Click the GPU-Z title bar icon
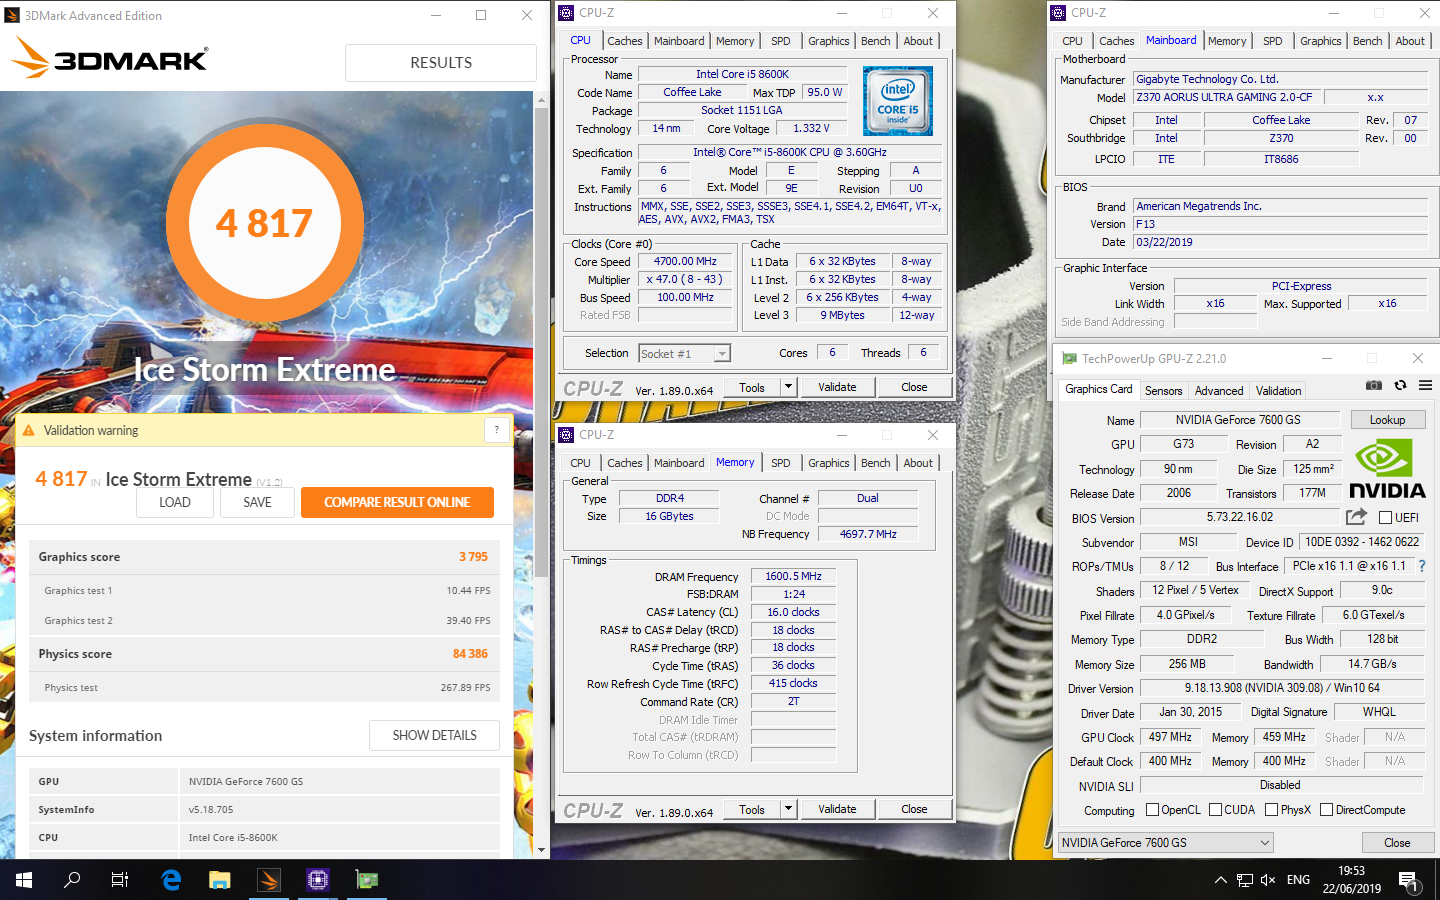Viewport: 1440px width, 900px height. tap(1070, 358)
